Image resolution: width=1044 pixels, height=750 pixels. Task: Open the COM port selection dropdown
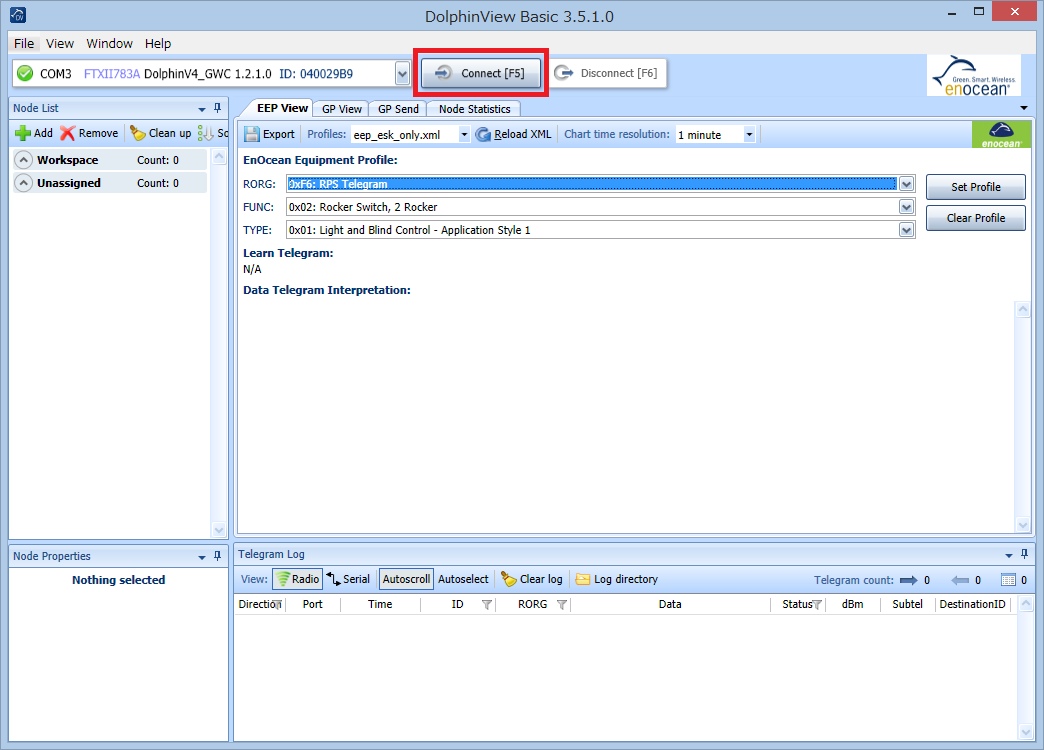402,73
